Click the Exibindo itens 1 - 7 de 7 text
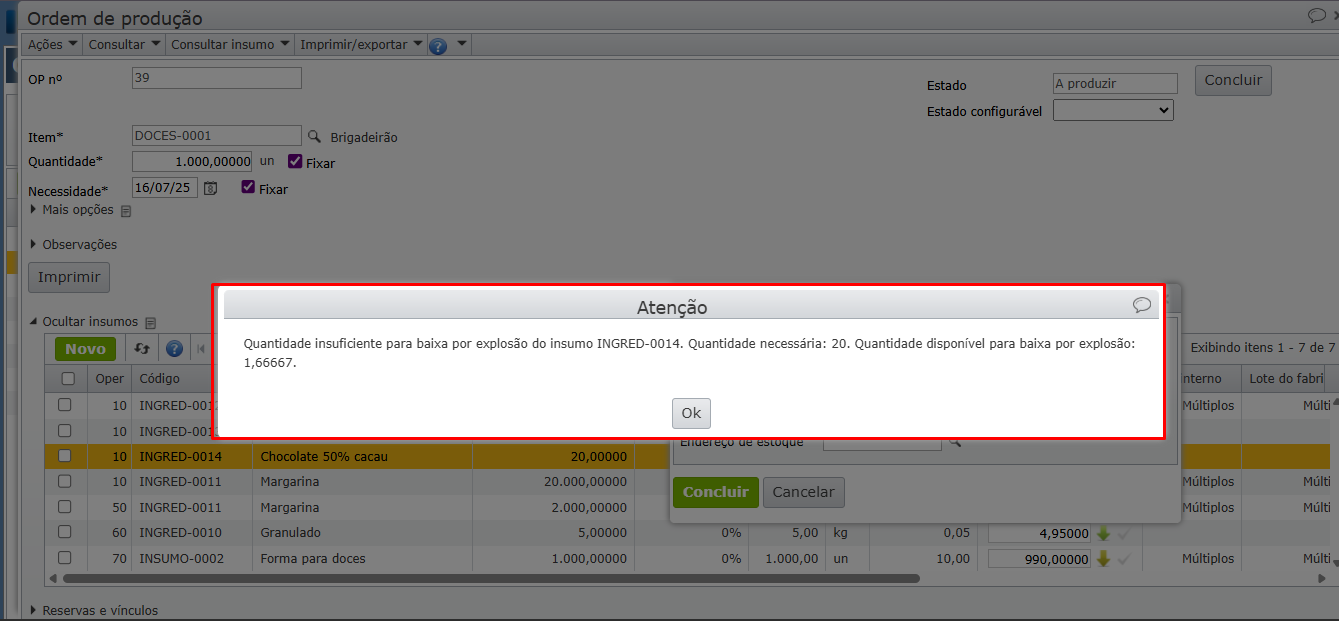1339x621 pixels. pyautogui.click(x=1263, y=347)
